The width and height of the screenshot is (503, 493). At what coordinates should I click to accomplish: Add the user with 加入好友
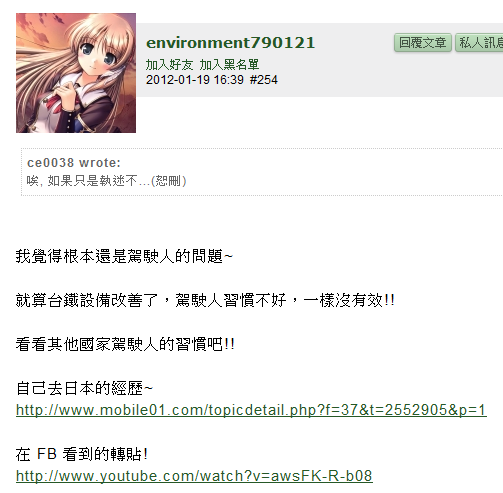169,65
